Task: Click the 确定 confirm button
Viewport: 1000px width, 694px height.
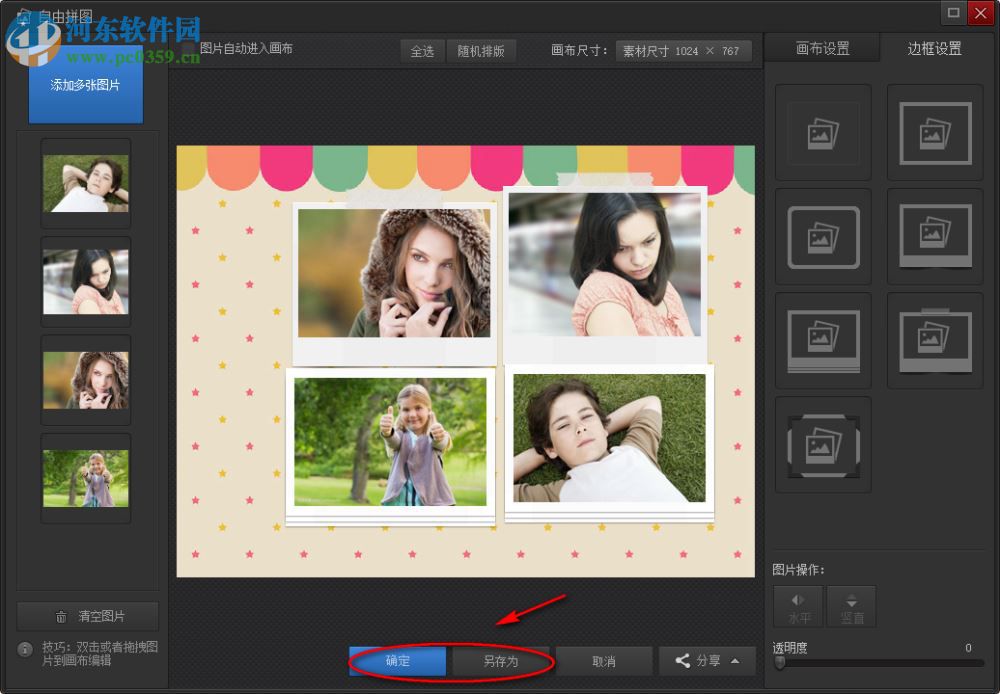Action: pyautogui.click(x=397, y=661)
